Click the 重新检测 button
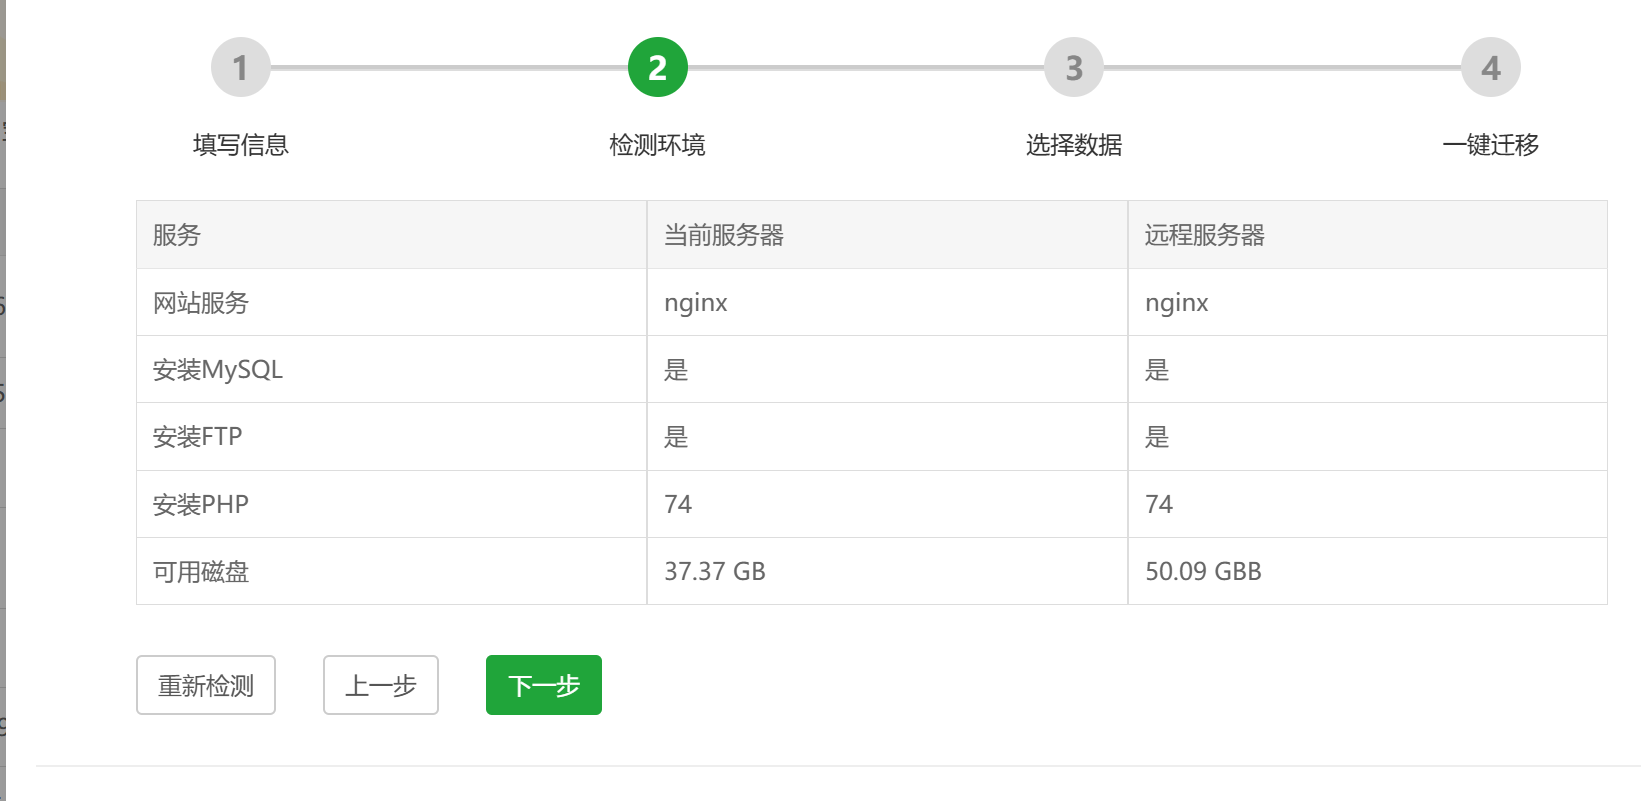The width and height of the screenshot is (1641, 801). tap(206, 685)
